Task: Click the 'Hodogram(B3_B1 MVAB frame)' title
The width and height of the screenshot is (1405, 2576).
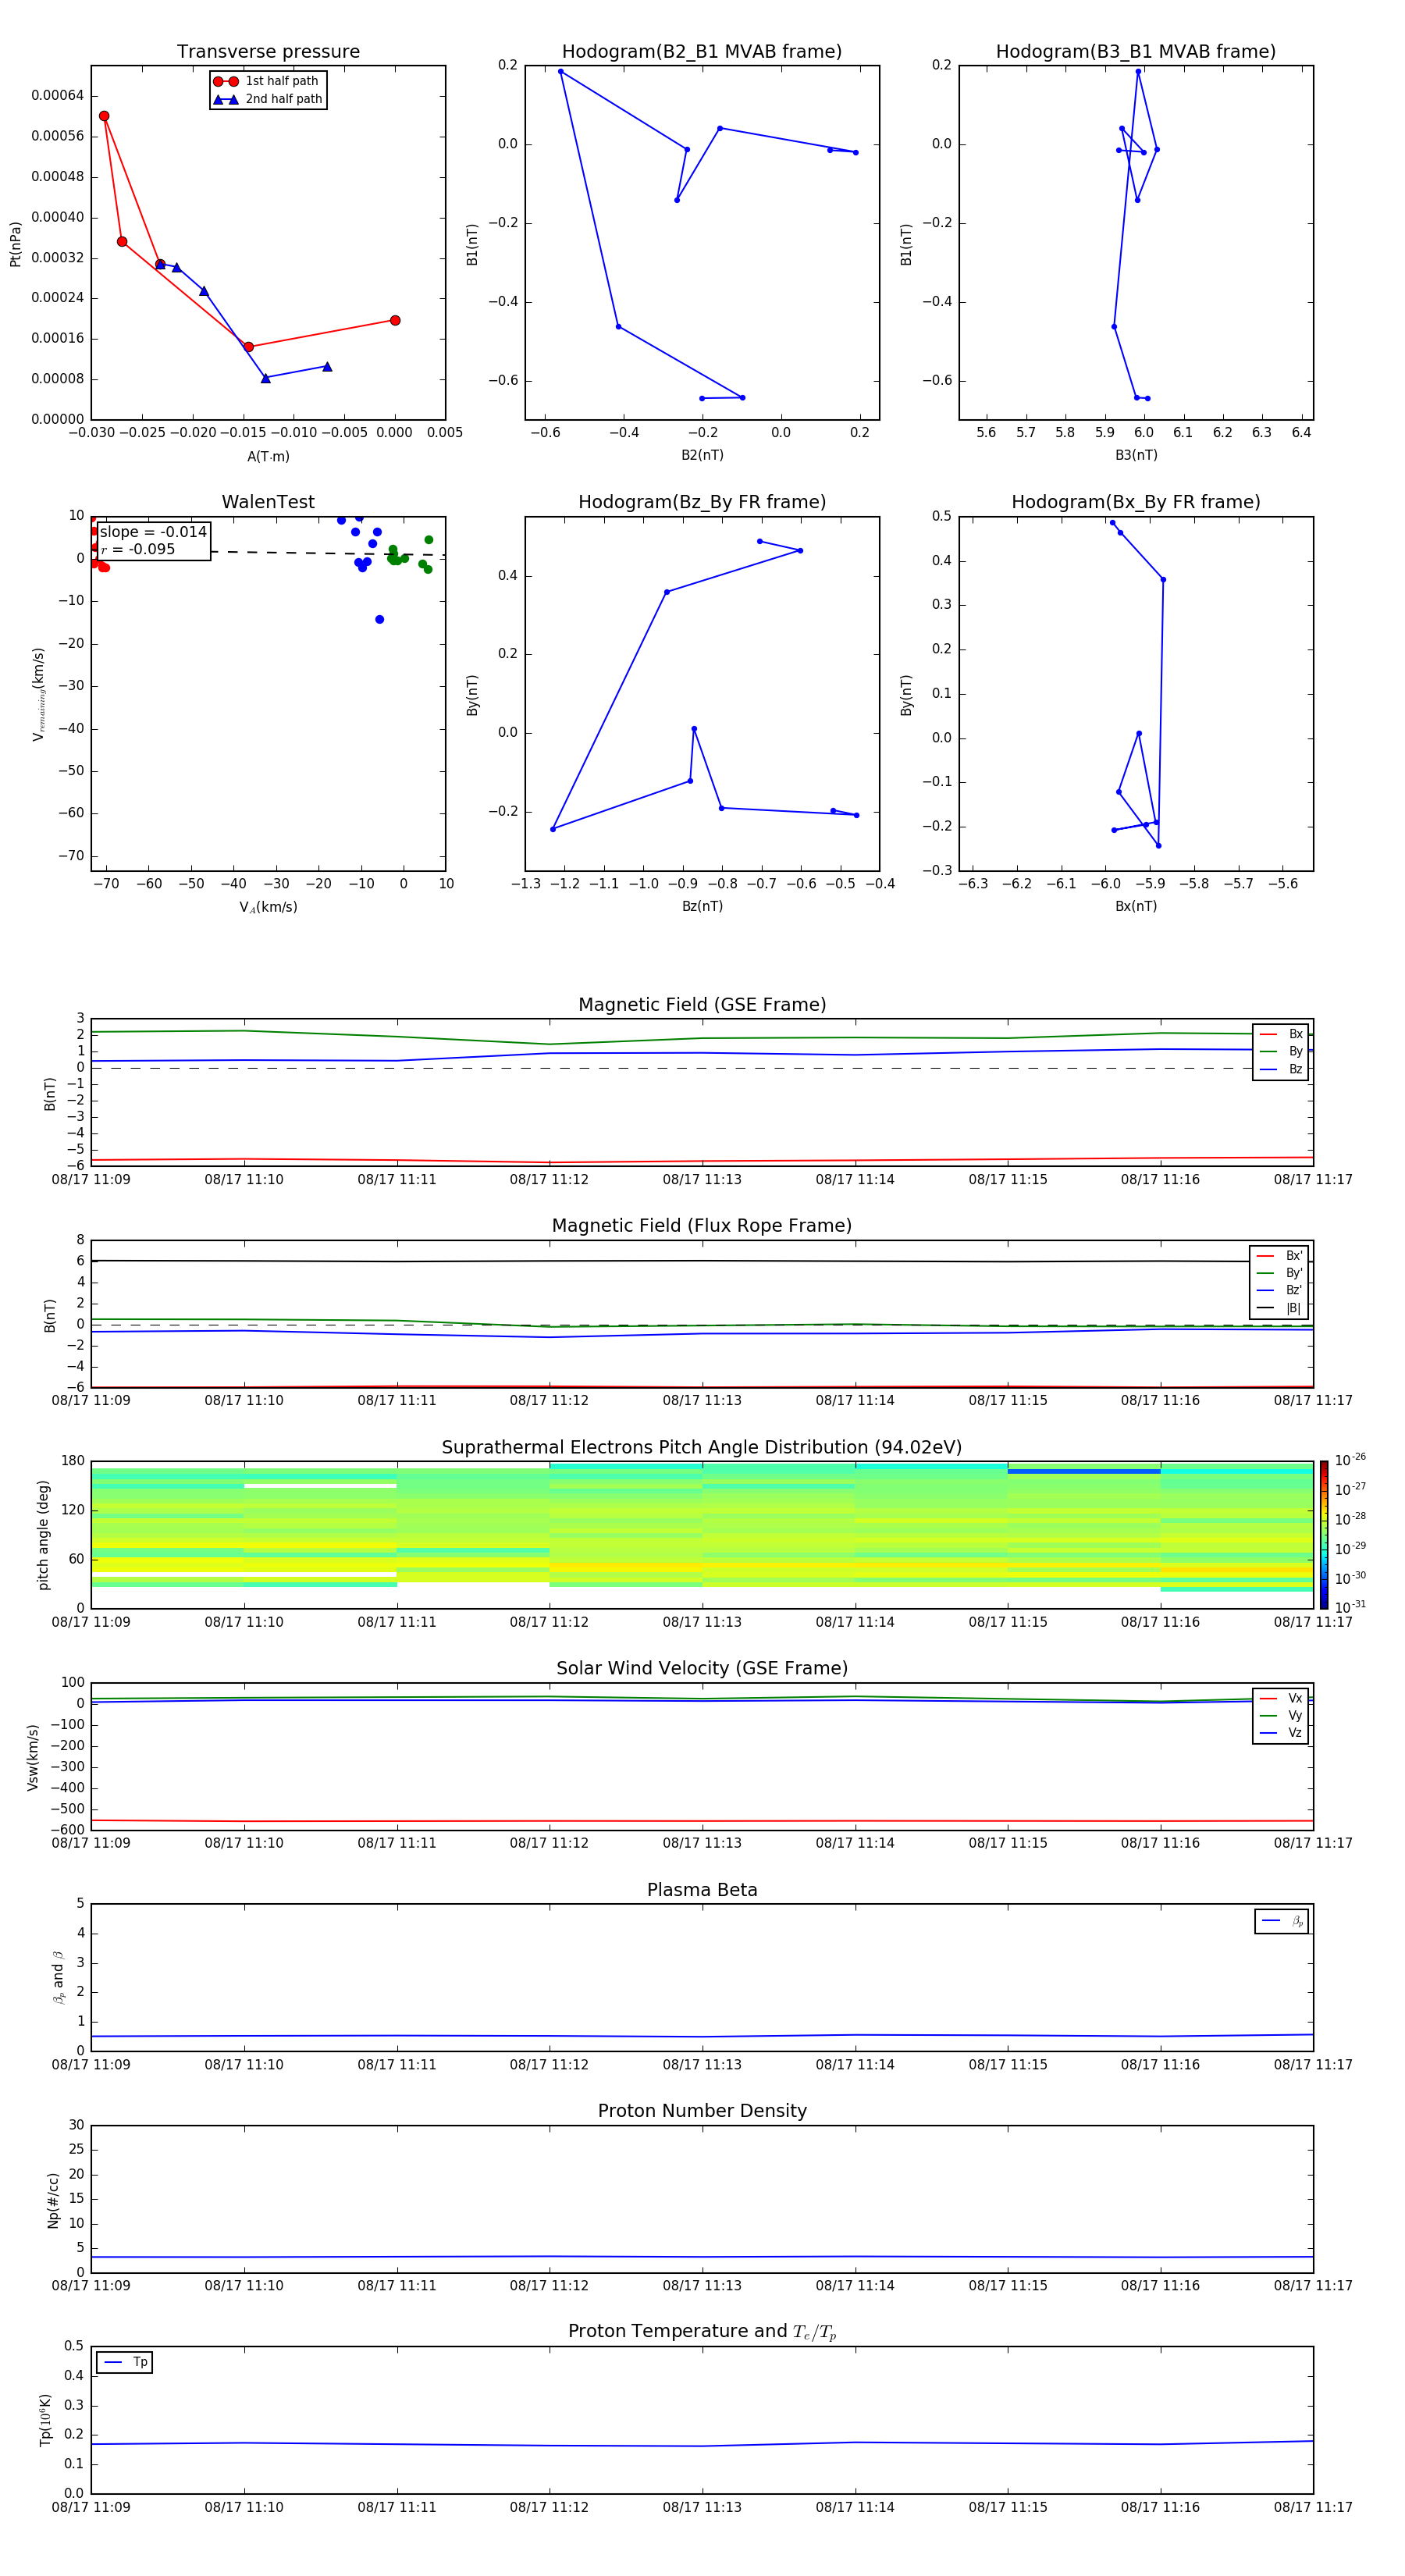Action: click(x=1136, y=52)
